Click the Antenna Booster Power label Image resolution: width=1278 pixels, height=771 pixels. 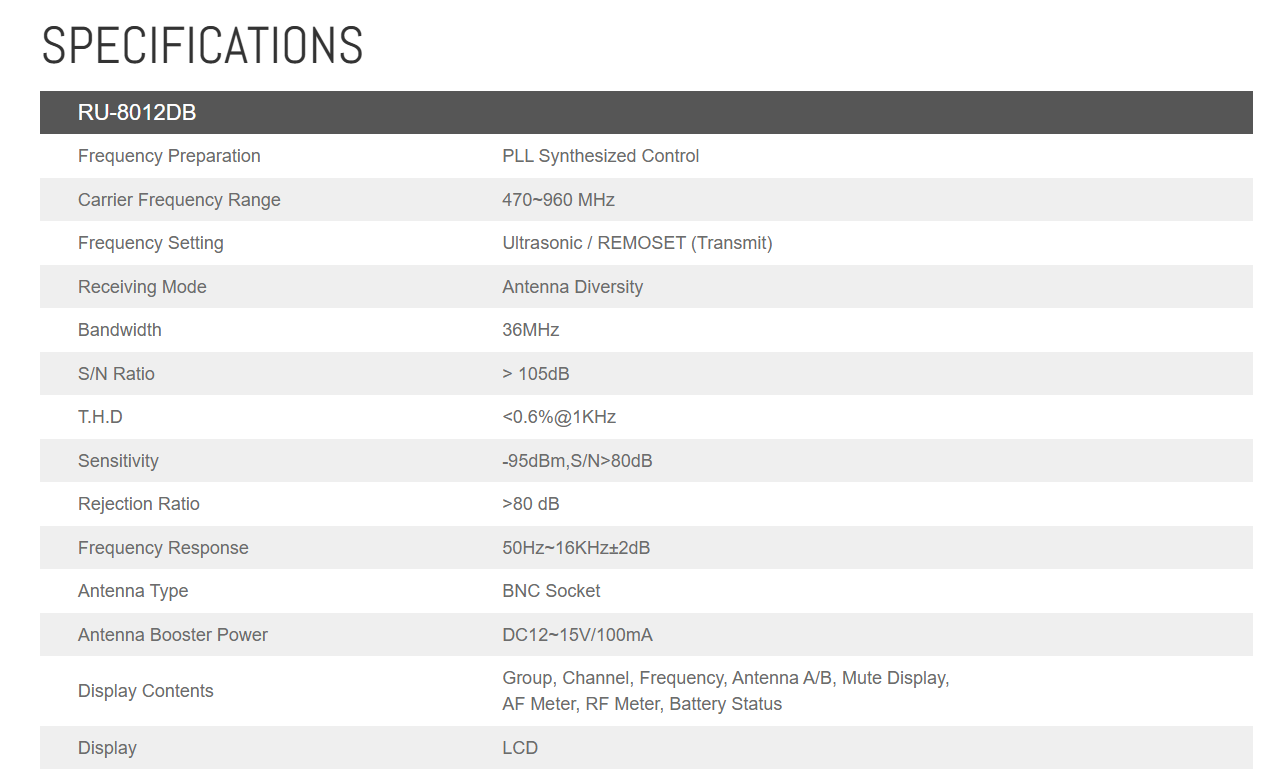(173, 635)
